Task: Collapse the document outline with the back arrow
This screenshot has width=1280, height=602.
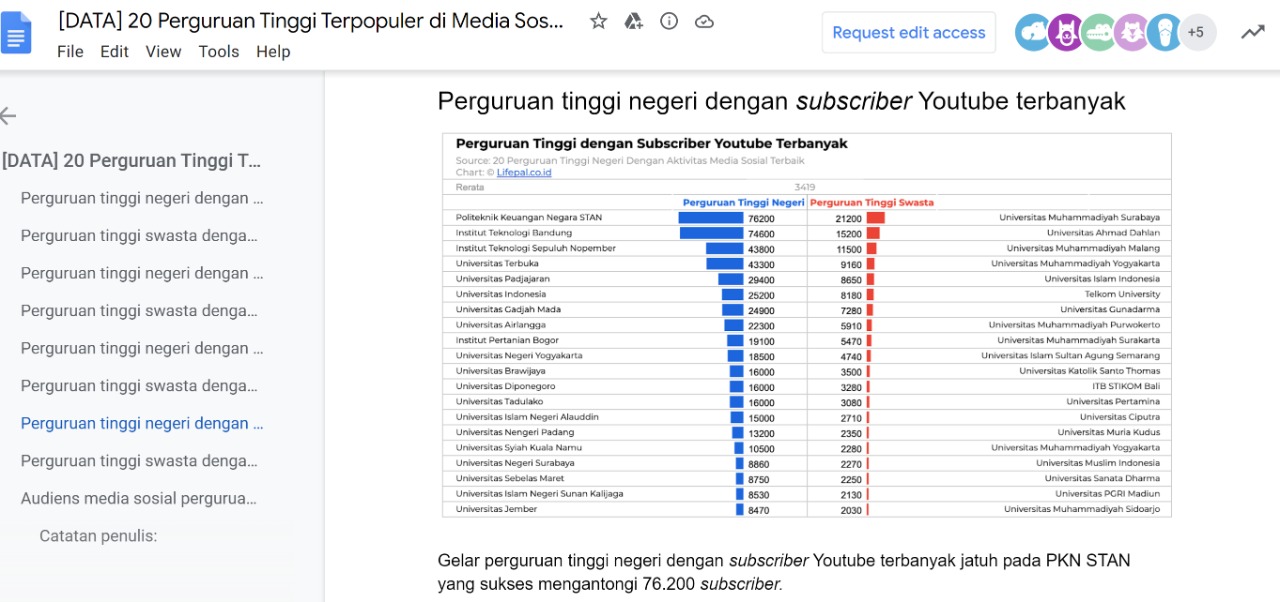Action: pos(8,116)
